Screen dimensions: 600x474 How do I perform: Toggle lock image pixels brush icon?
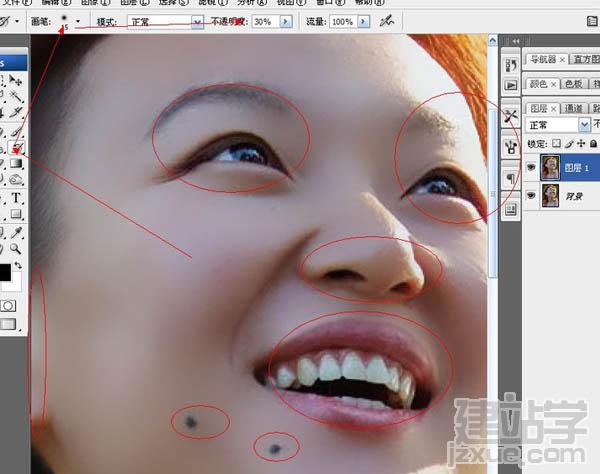(x=569, y=143)
